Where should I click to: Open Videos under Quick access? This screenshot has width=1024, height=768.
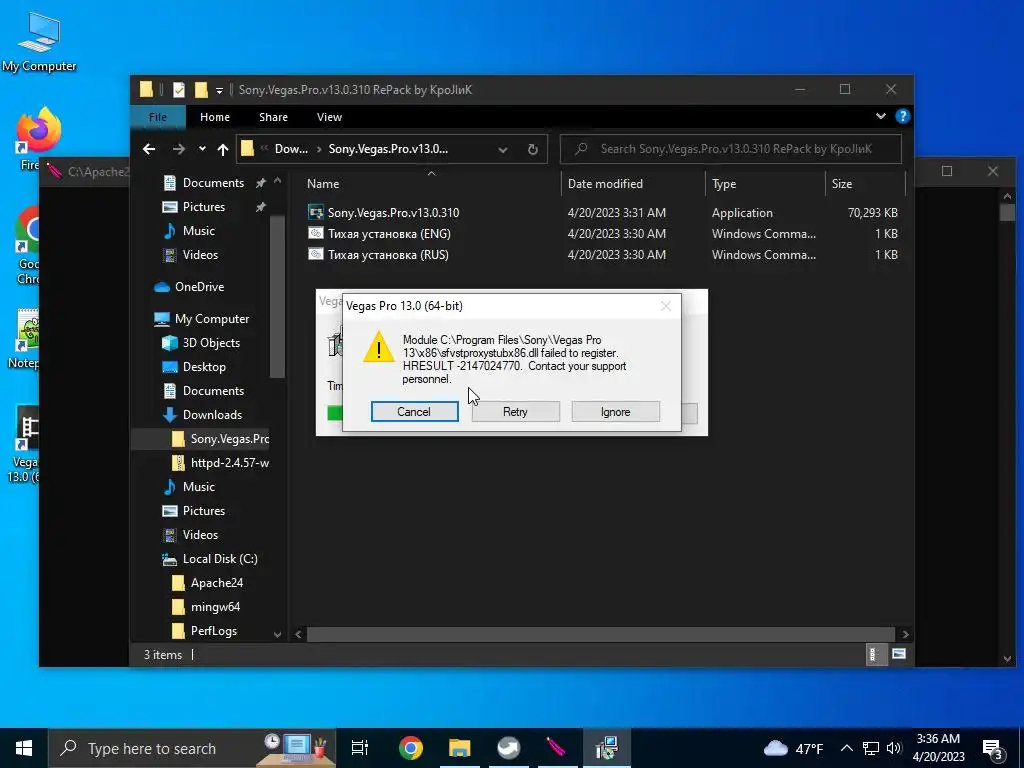coord(200,255)
